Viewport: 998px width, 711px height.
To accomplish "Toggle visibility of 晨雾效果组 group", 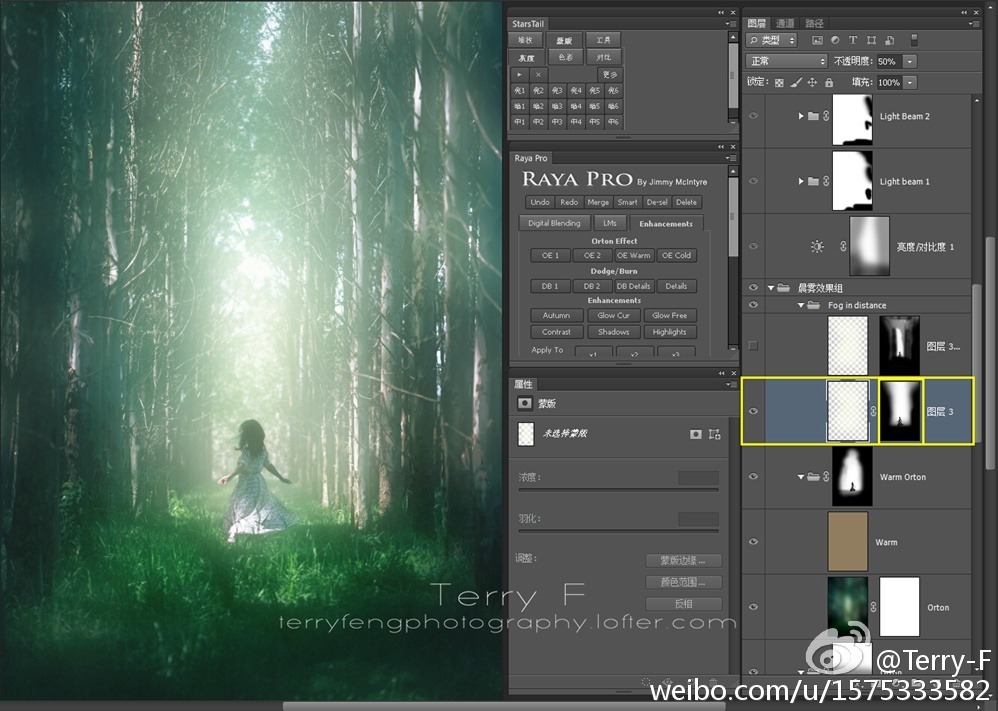I will (x=754, y=288).
